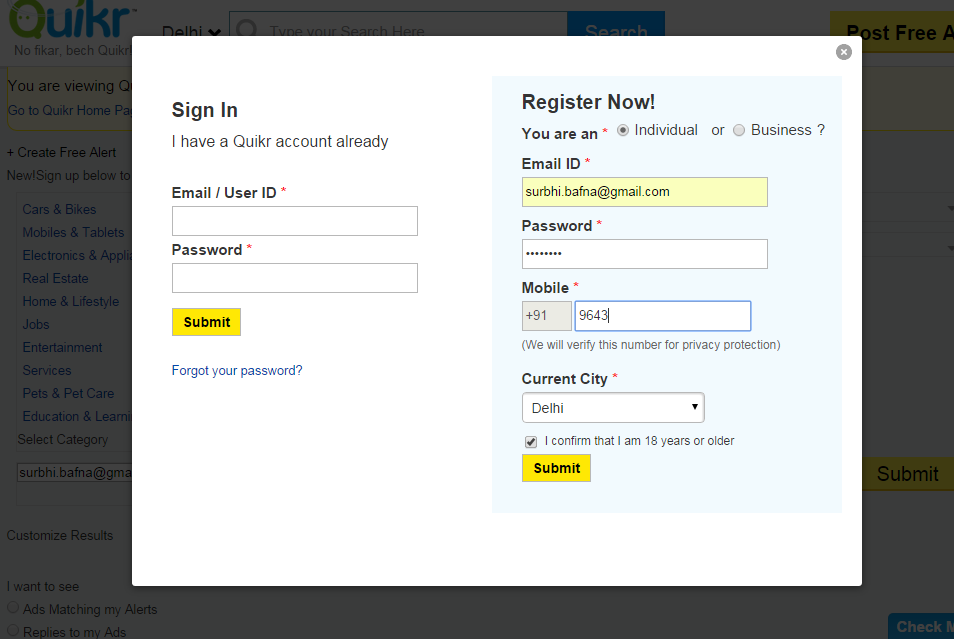Submit the Register Now form
The width and height of the screenshot is (954, 639).
click(556, 468)
